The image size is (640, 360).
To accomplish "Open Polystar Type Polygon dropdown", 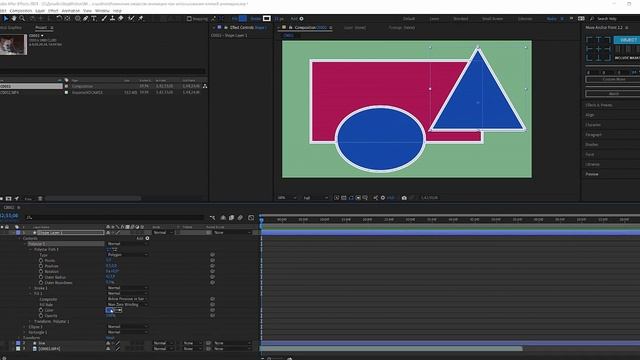I will click(x=127, y=255).
